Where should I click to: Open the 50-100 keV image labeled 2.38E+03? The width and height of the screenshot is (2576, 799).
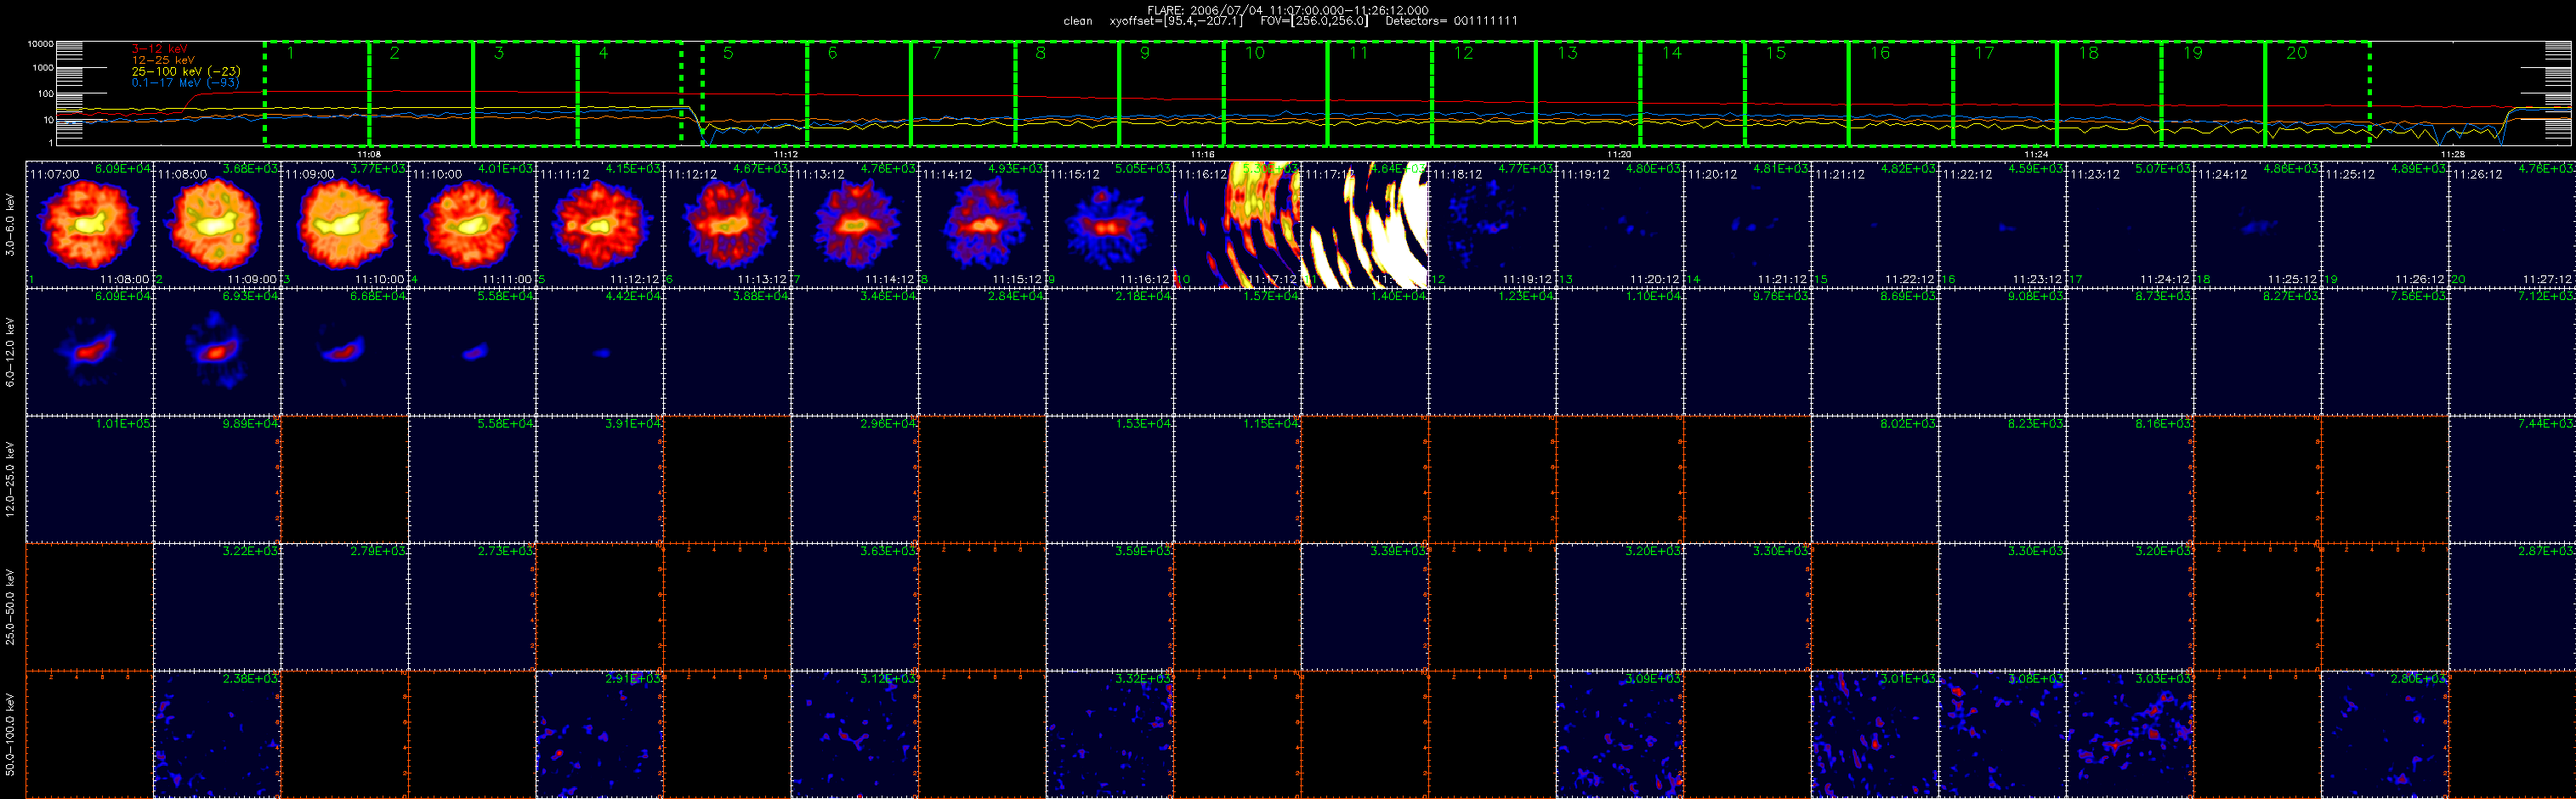click(x=217, y=734)
